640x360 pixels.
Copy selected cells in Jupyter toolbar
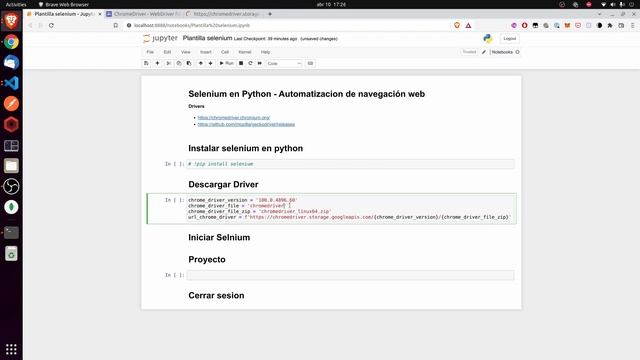[x=179, y=63]
